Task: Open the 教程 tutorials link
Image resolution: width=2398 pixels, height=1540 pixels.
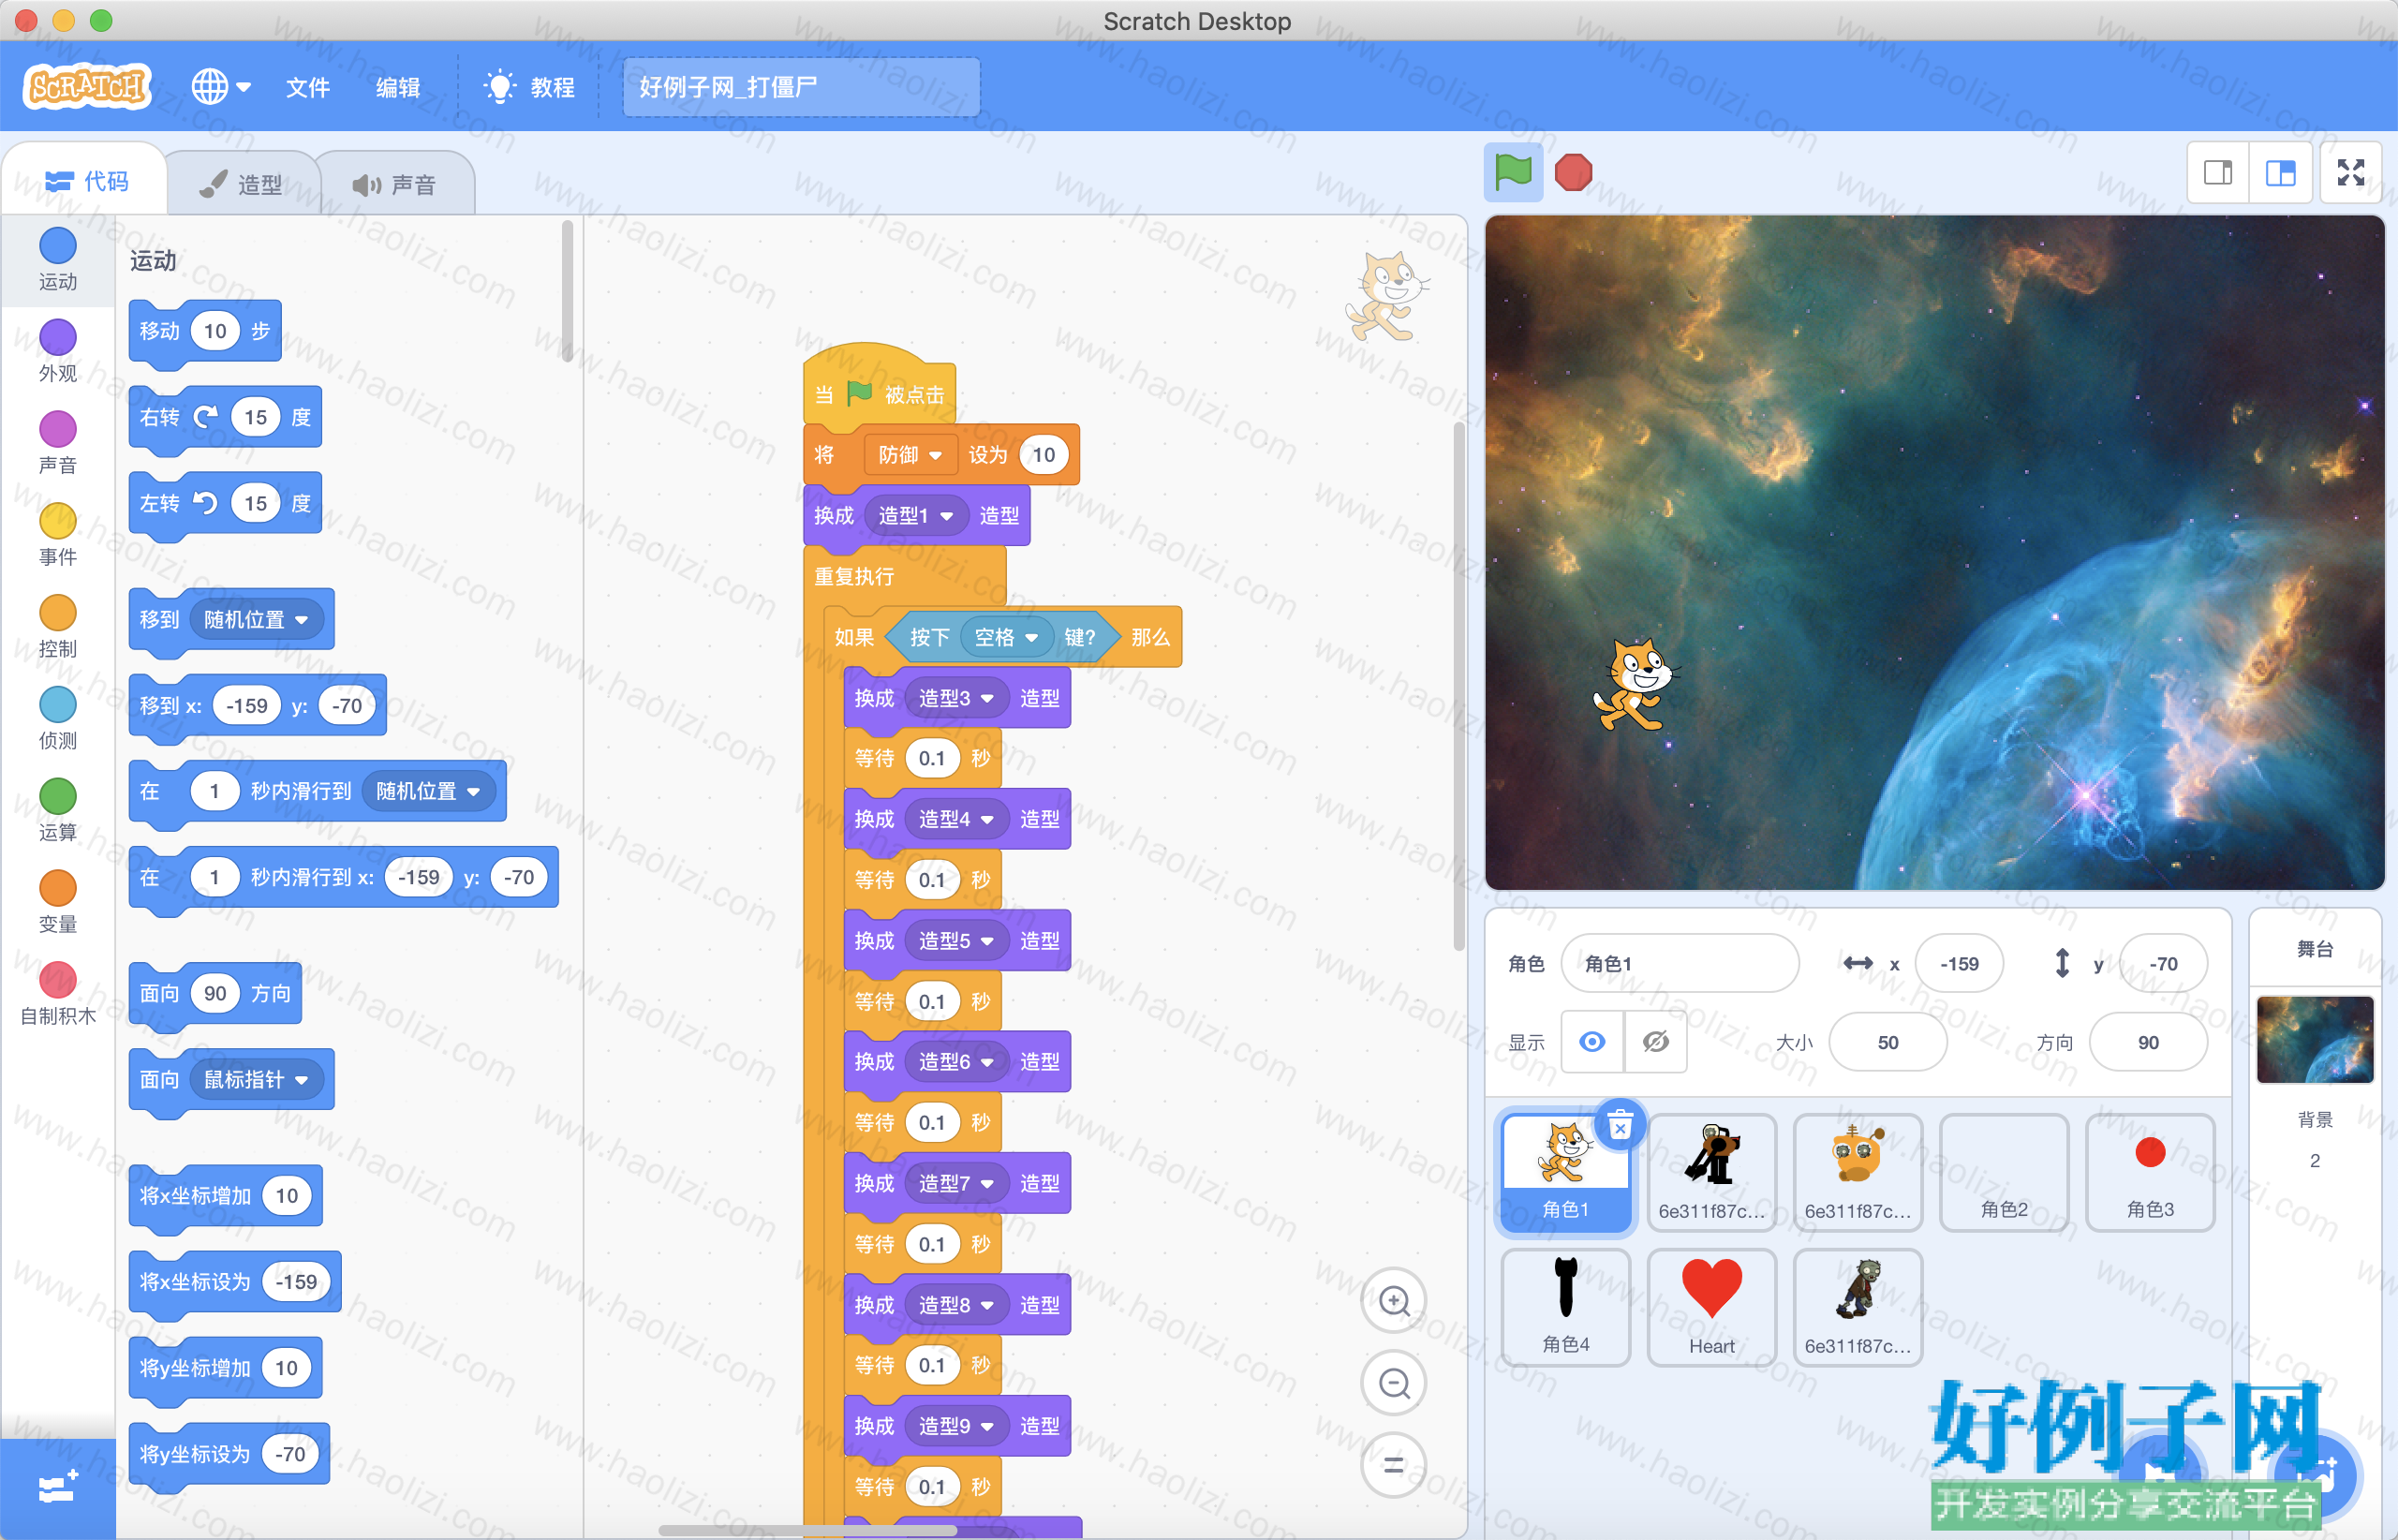Action: pos(529,87)
